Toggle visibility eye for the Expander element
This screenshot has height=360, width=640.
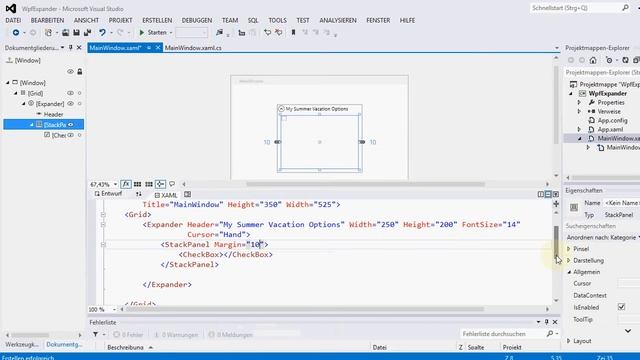click(x=70, y=104)
